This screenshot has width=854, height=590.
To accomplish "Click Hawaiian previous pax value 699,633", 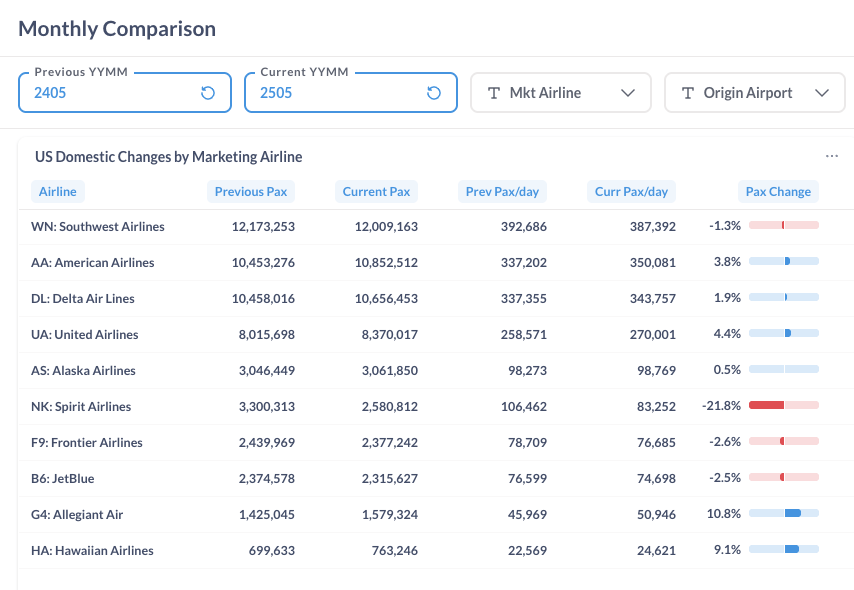I will pos(272,550).
